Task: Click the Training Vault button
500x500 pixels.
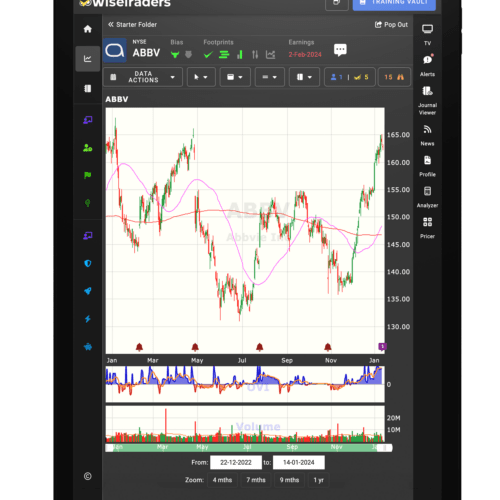Action: tap(394, 3)
